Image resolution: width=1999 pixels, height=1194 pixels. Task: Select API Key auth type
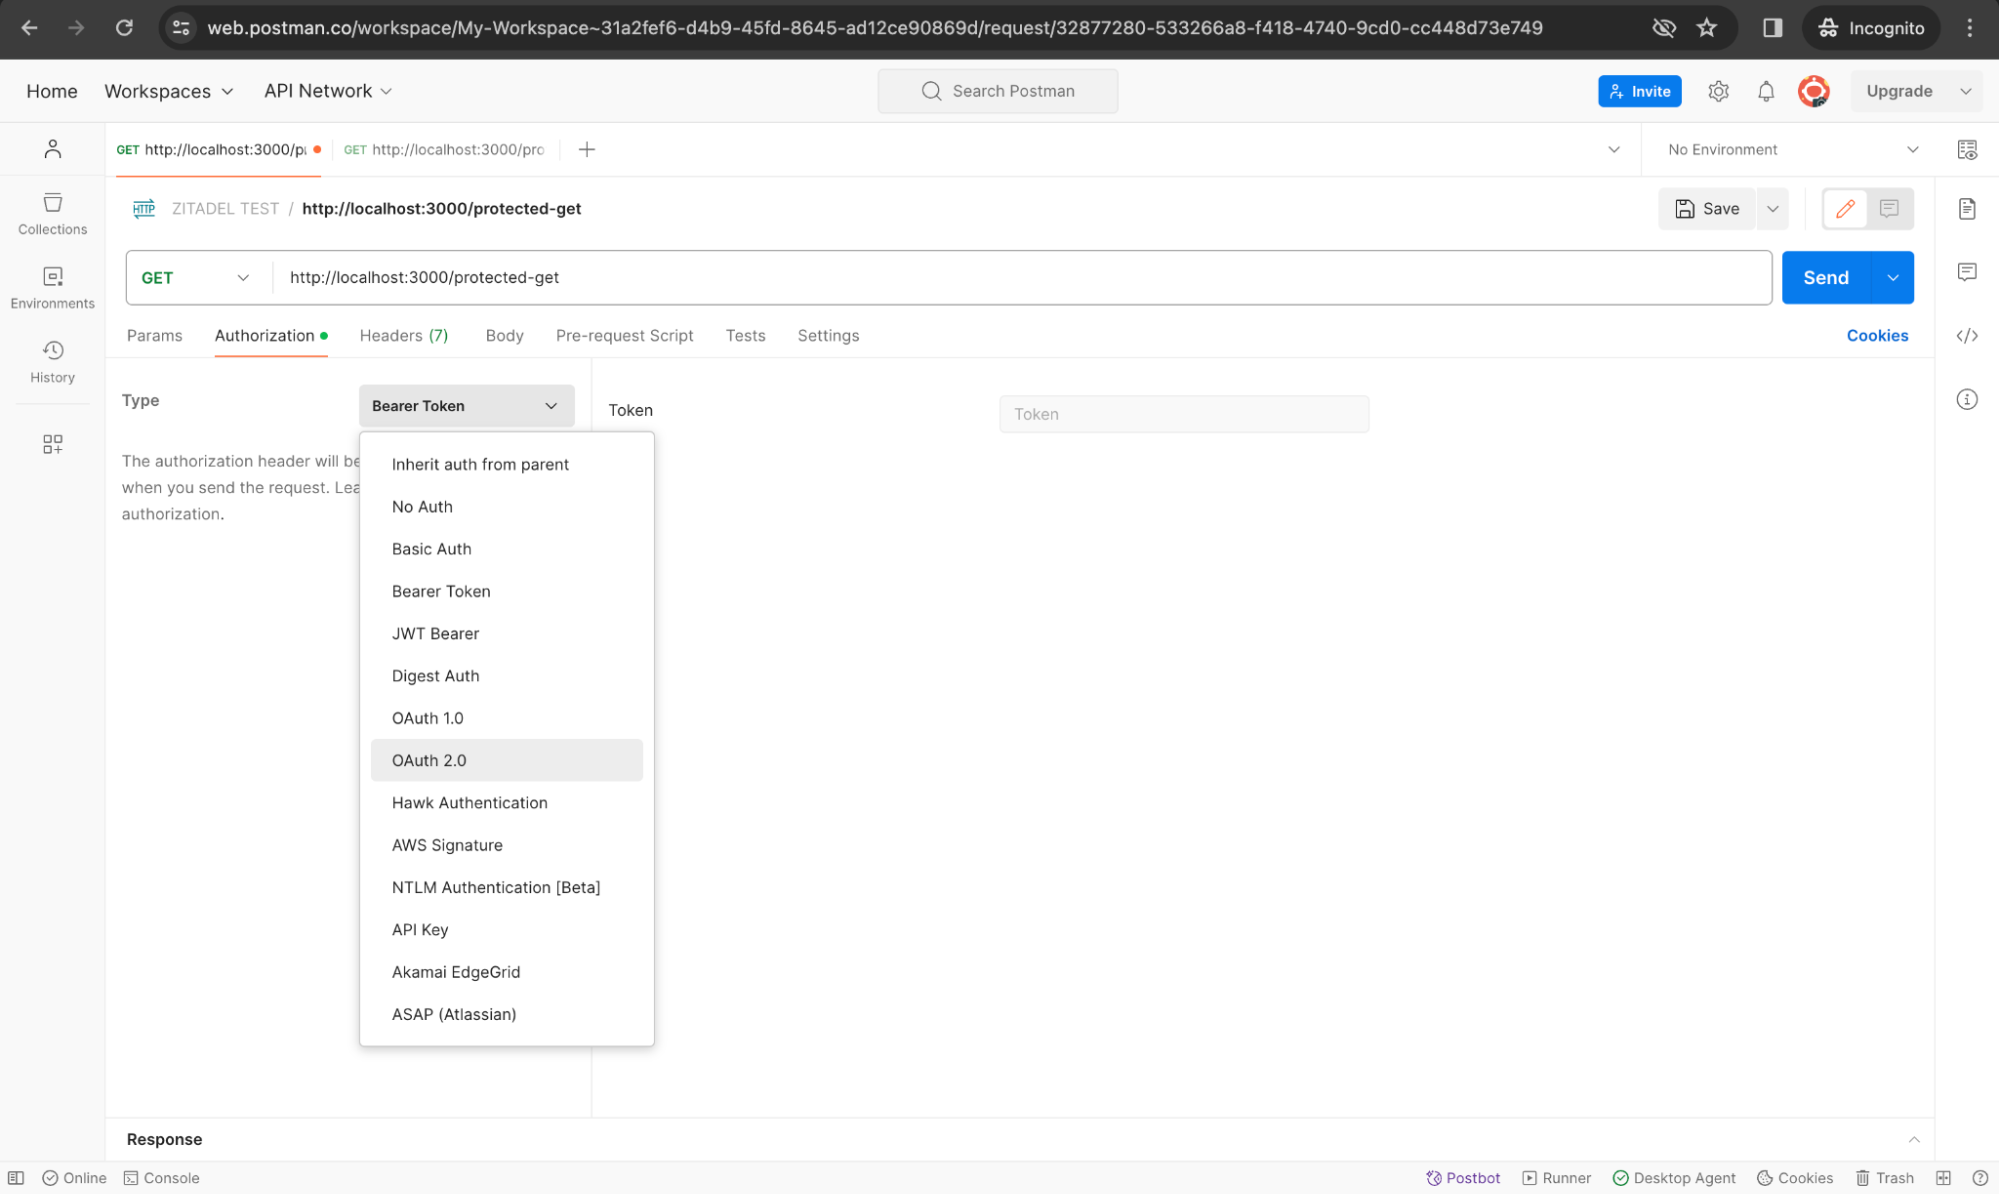[x=506, y=929]
